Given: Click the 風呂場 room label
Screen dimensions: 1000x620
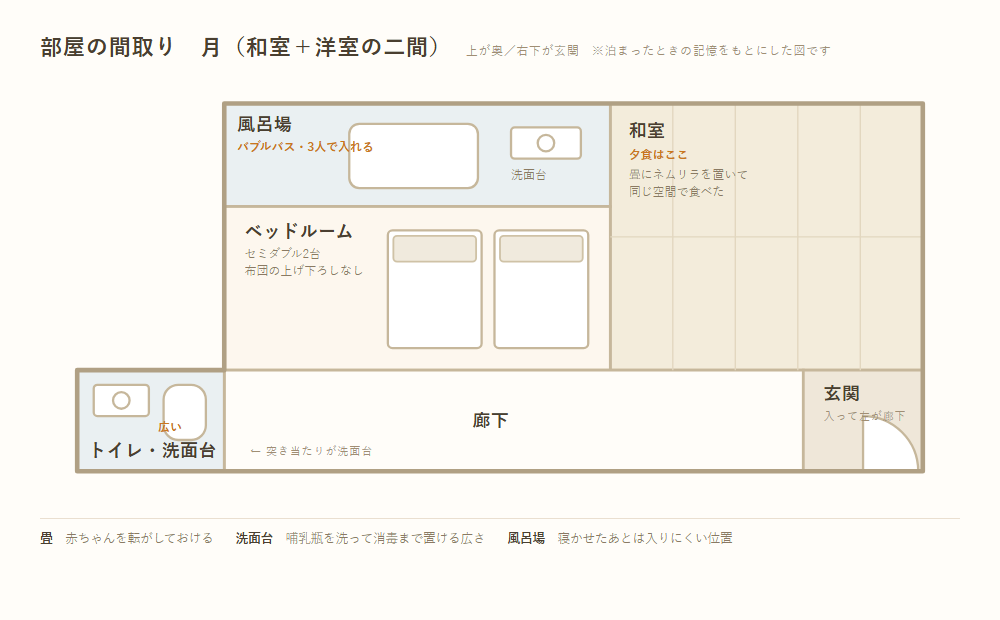Looking at the screenshot, I should [265, 124].
